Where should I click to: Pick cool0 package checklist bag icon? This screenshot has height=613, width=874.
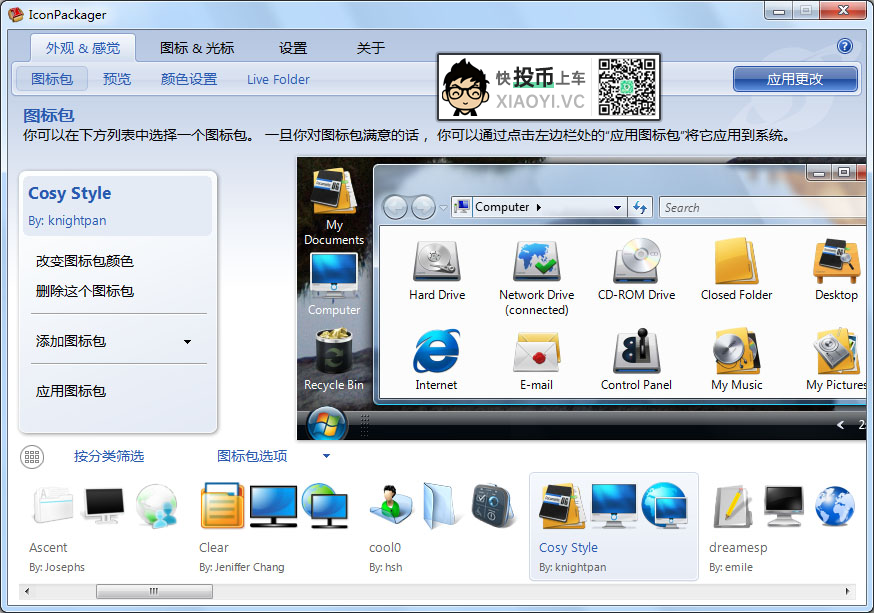[492, 505]
